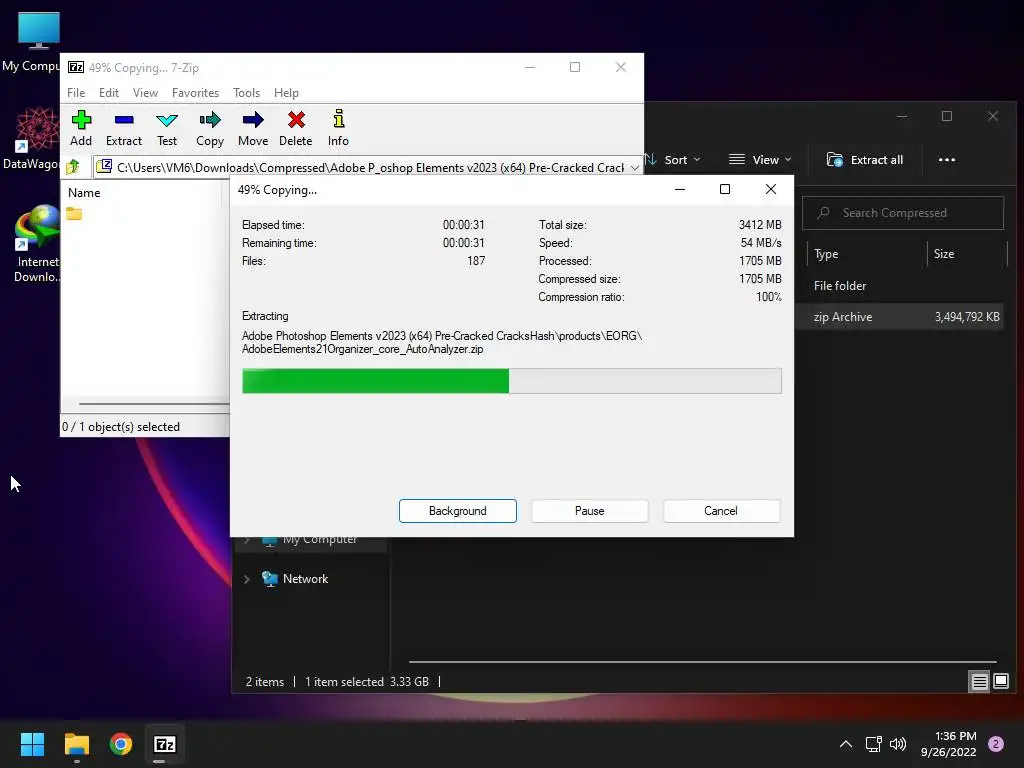The width and height of the screenshot is (1024, 768).
Task: Switch Explorer to large thumbnails layout
Action: point(1001,682)
